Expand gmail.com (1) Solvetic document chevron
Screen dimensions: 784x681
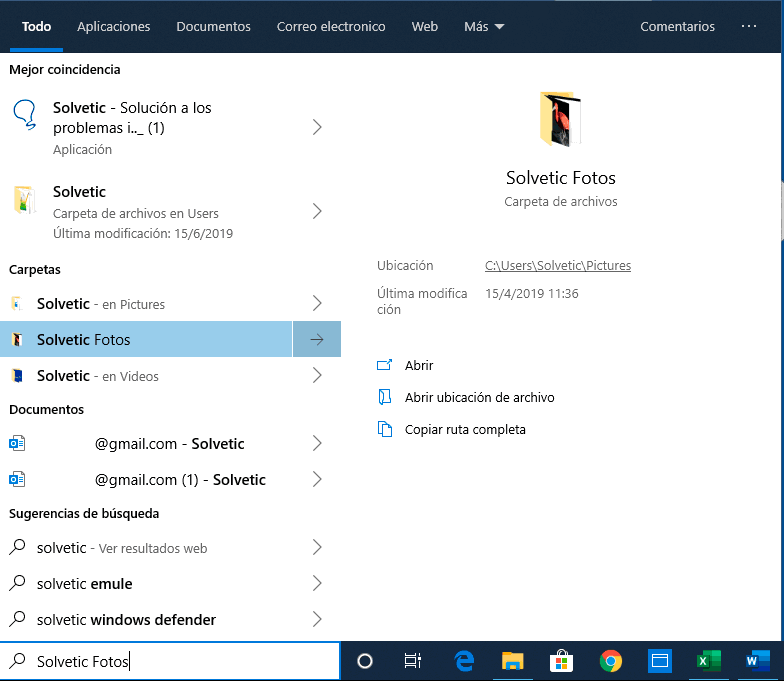[317, 479]
